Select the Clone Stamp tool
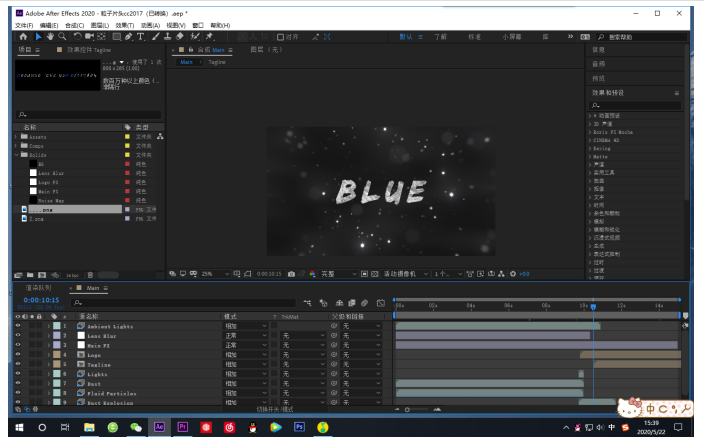Viewport: 704px width, 440px height. click(x=167, y=37)
